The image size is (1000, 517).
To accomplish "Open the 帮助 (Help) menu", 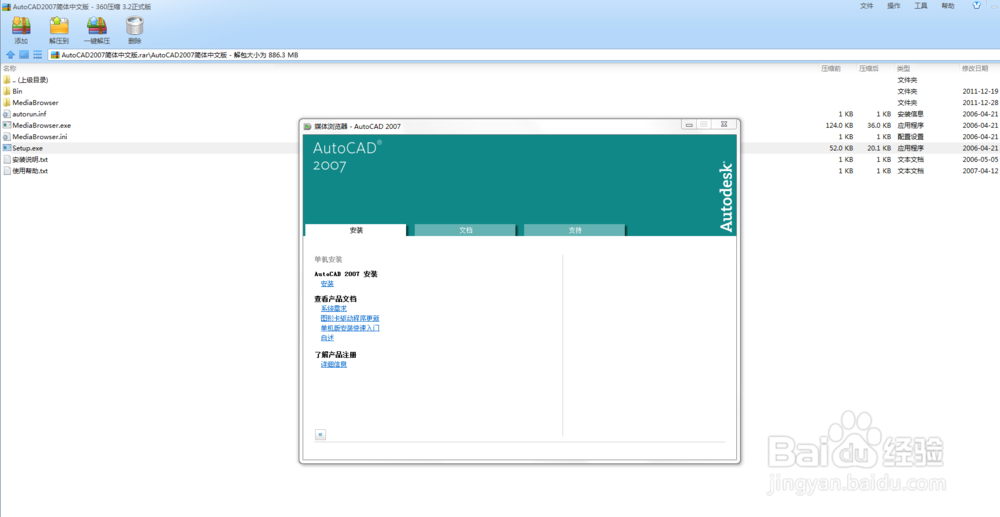I will pyautogui.click(x=948, y=6).
